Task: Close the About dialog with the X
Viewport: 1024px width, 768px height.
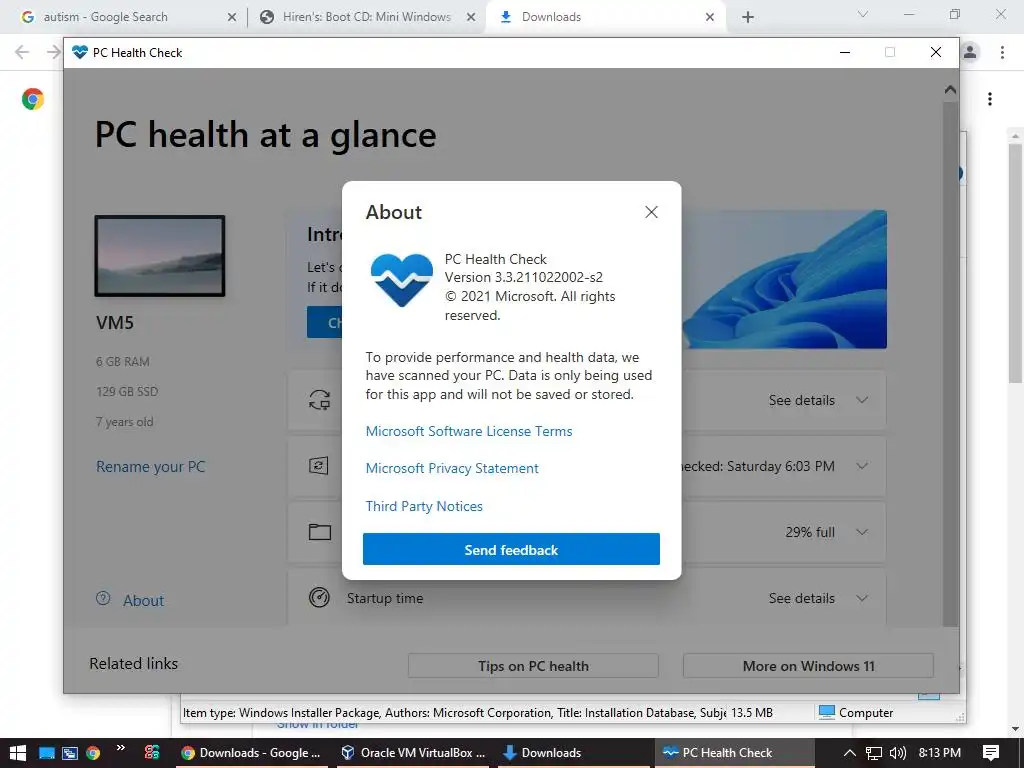Action: tap(651, 212)
